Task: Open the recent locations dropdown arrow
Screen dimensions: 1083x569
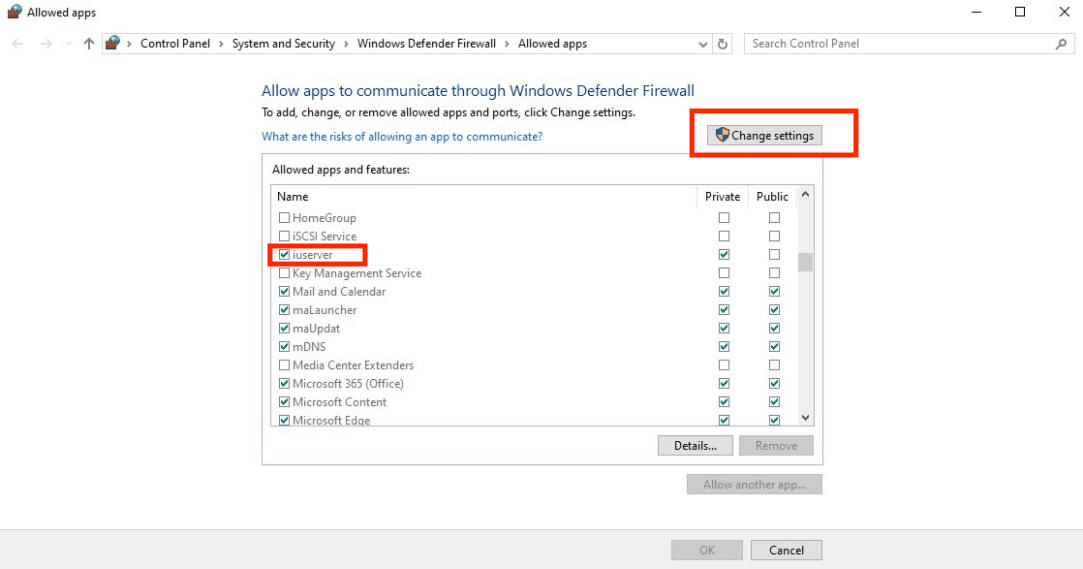Action: [68, 44]
